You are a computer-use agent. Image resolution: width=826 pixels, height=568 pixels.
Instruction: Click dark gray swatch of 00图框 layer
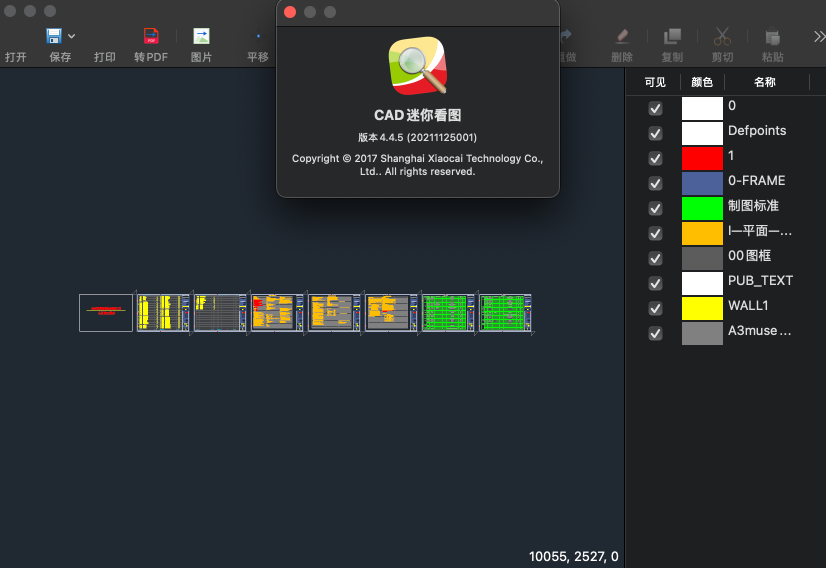coord(702,259)
